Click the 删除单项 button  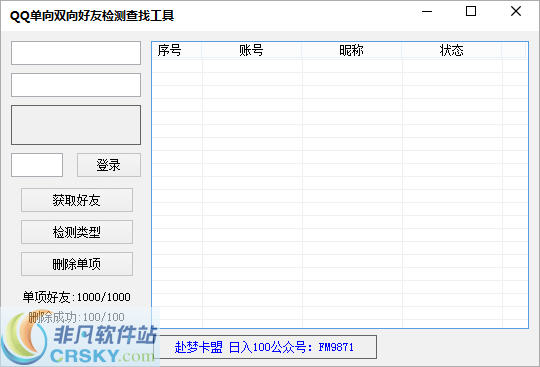pos(77,264)
